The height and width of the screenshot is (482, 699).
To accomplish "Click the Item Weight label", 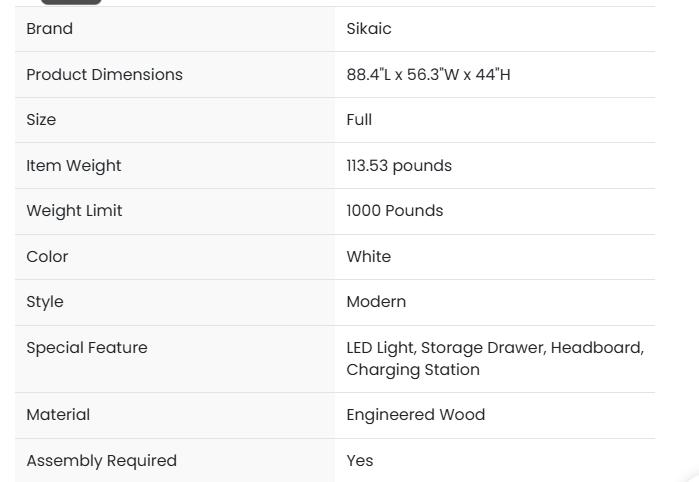I will [73, 166].
